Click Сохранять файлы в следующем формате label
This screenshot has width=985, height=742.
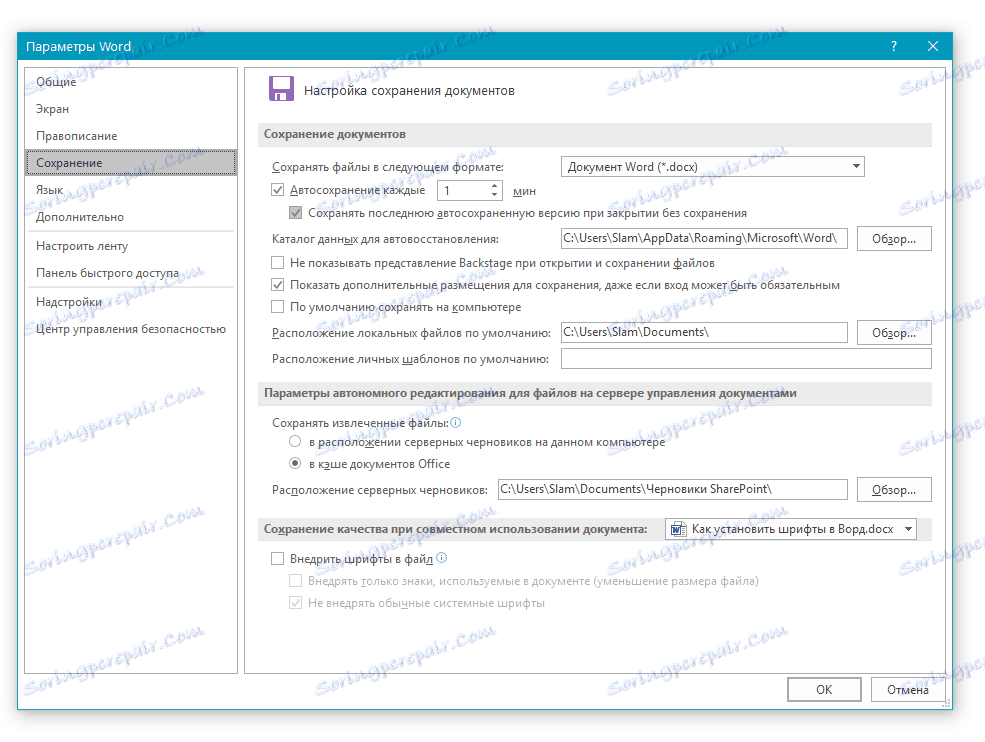[388, 167]
